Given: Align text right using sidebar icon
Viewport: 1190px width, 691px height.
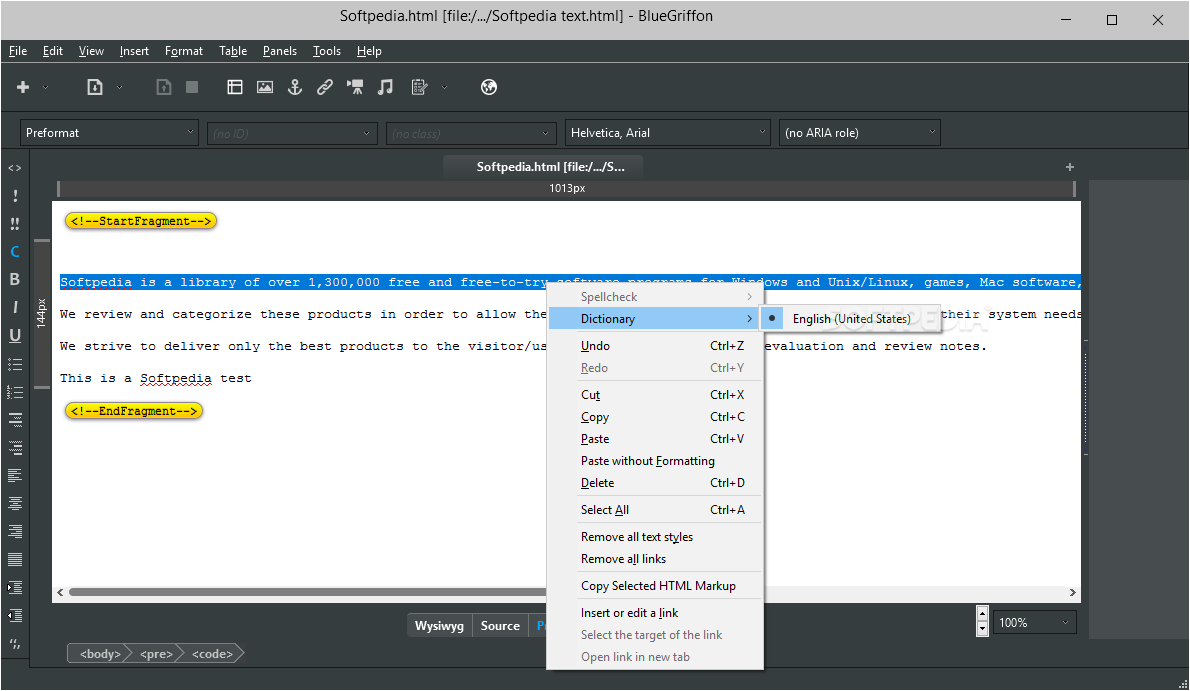Looking at the screenshot, I should coord(14,532).
